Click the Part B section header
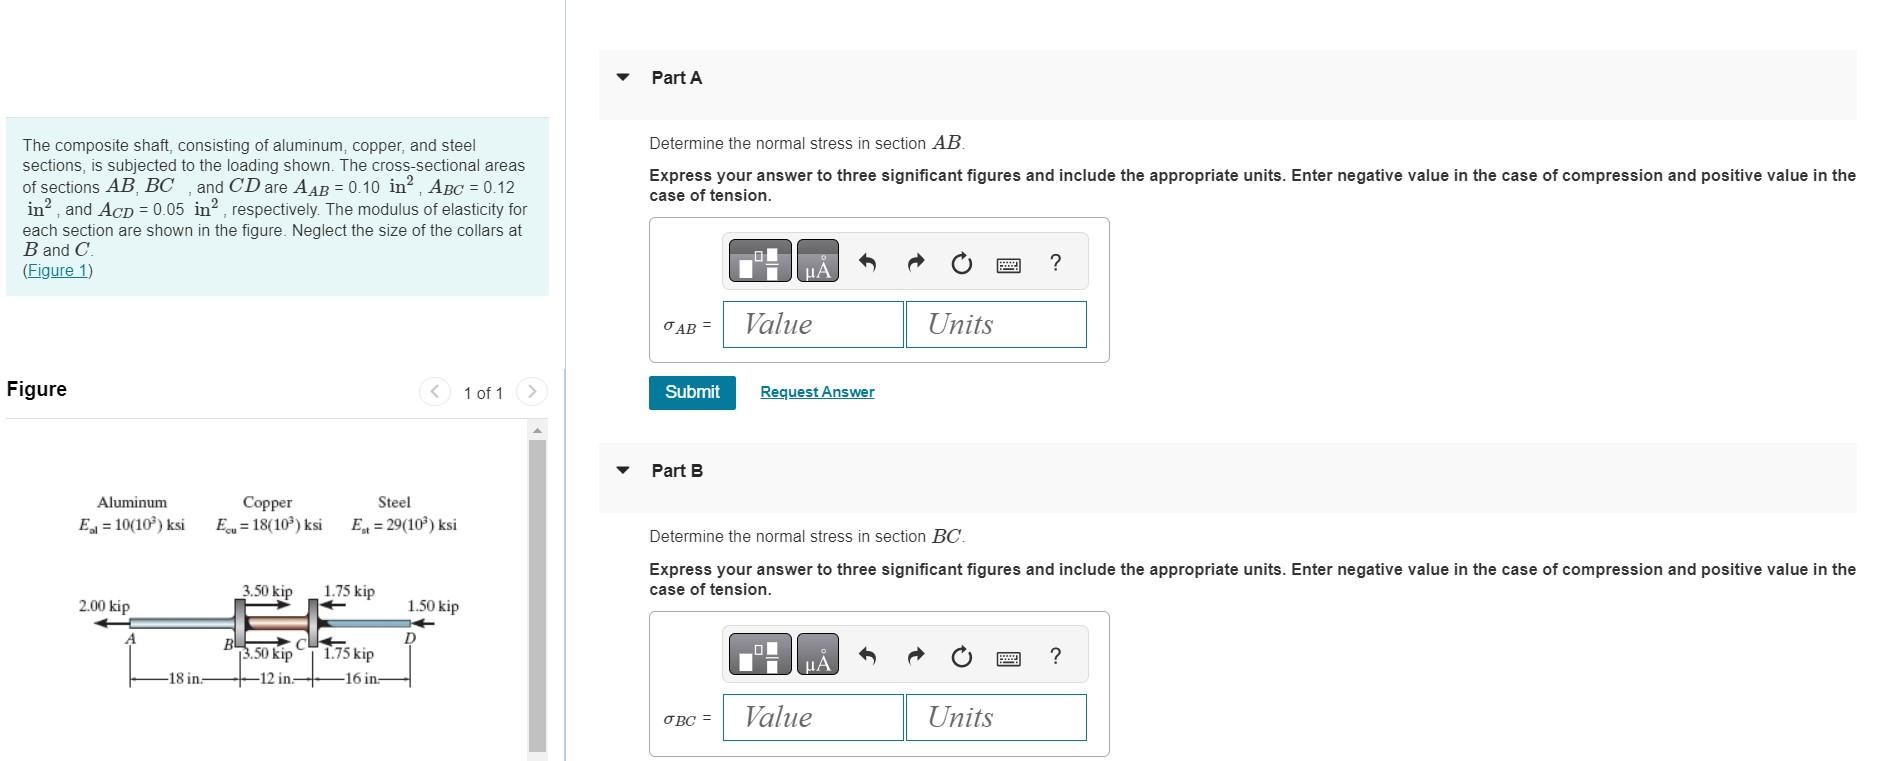Image resolution: width=1885 pixels, height=761 pixels. point(676,470)
